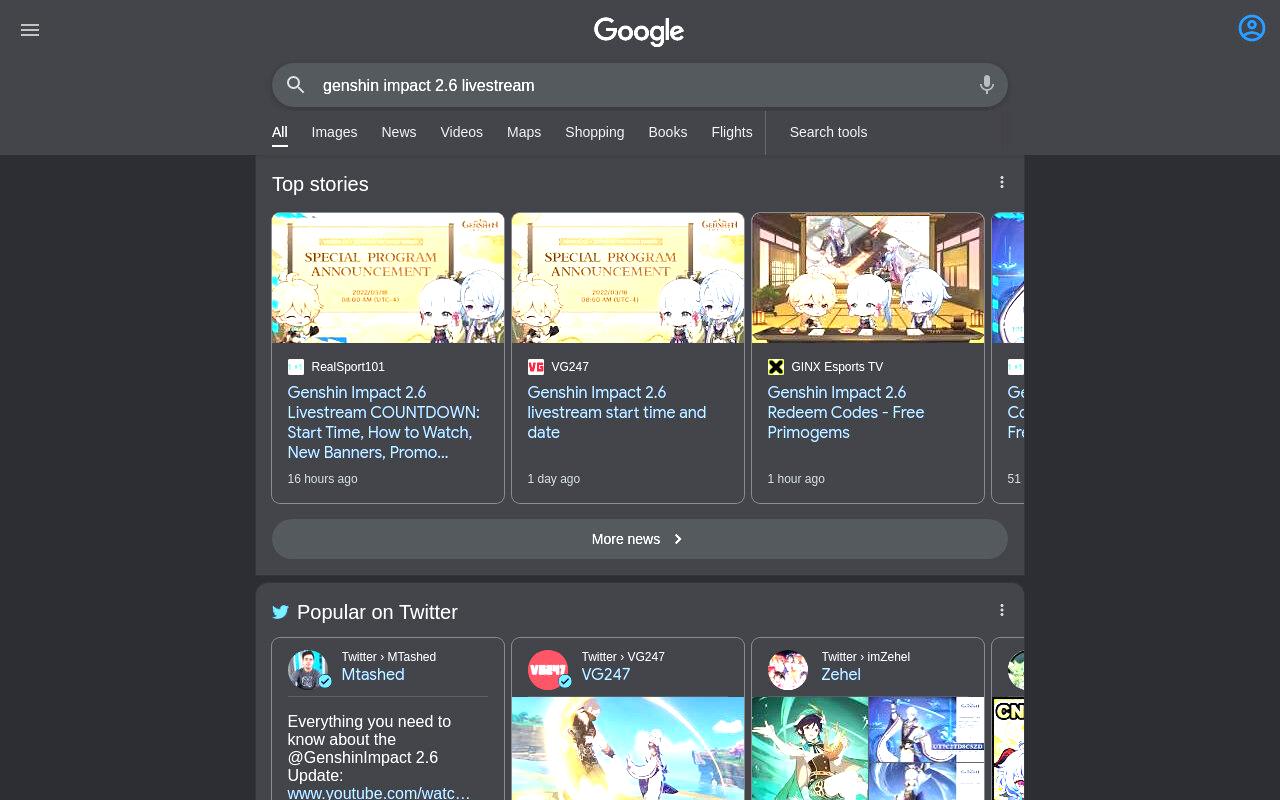Open Livestream COUNTDOWN story headline
1280x800 pixels.
pos(384,422)
